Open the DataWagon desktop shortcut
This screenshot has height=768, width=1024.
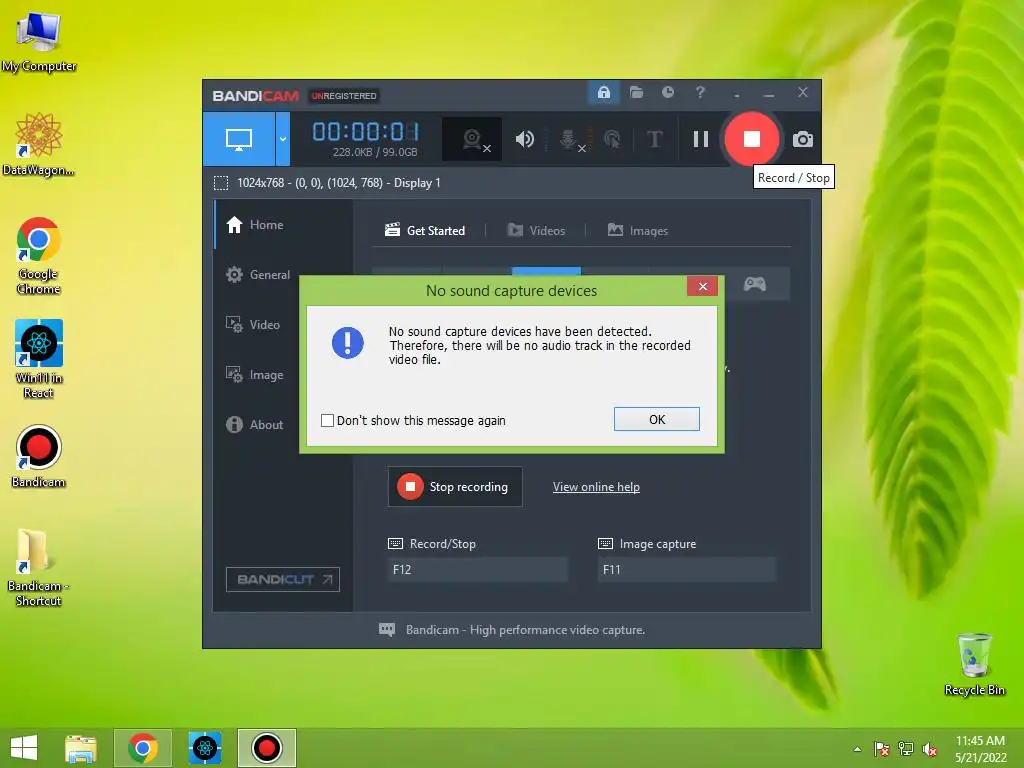39,145
